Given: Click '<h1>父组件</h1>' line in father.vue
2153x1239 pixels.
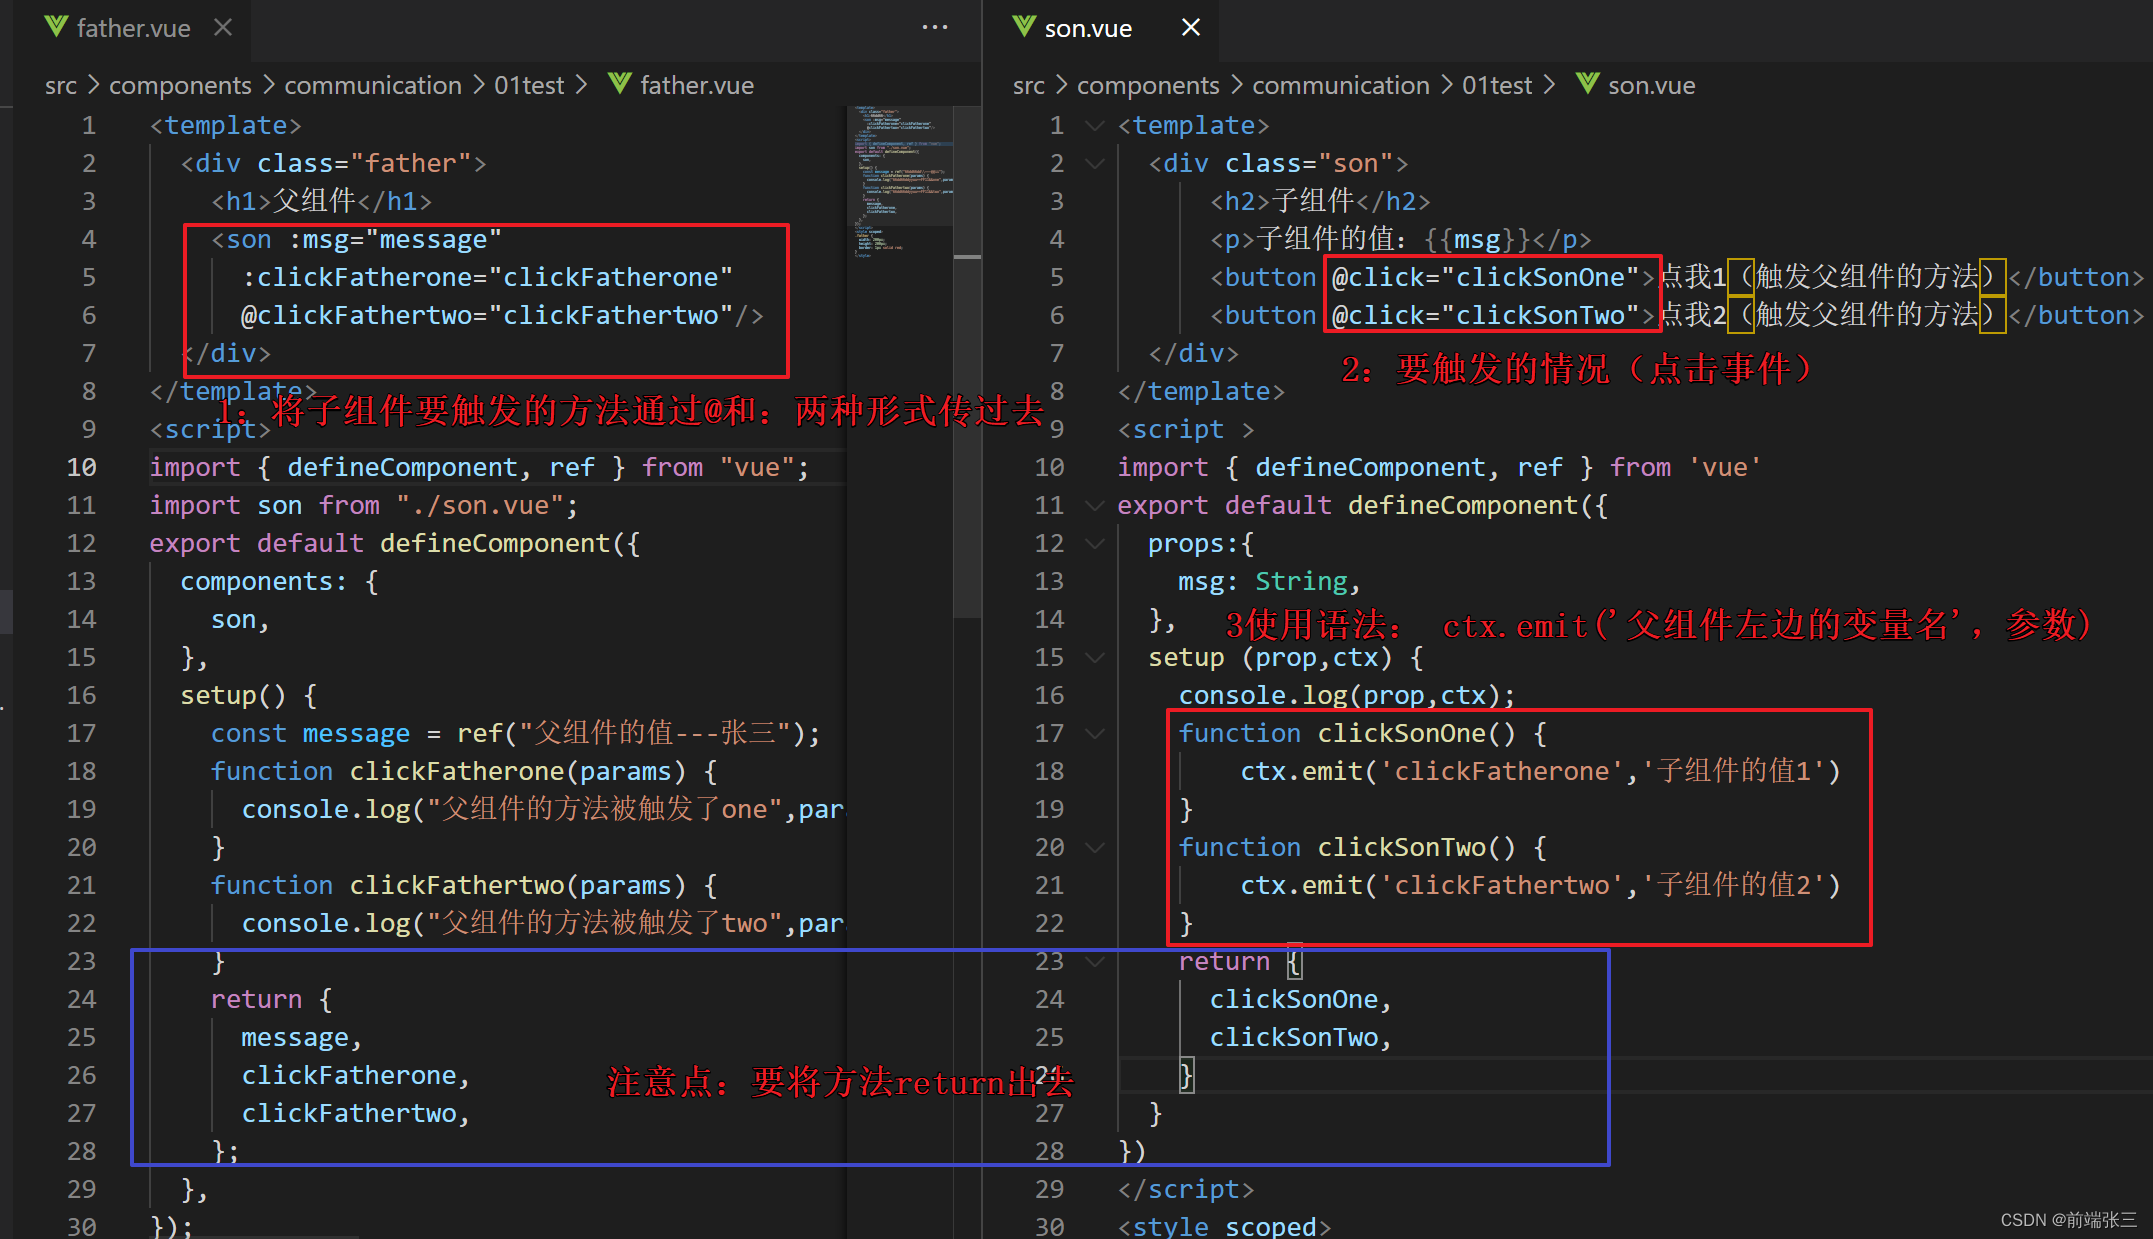Looking at the screenshot, I should point(322,201).
